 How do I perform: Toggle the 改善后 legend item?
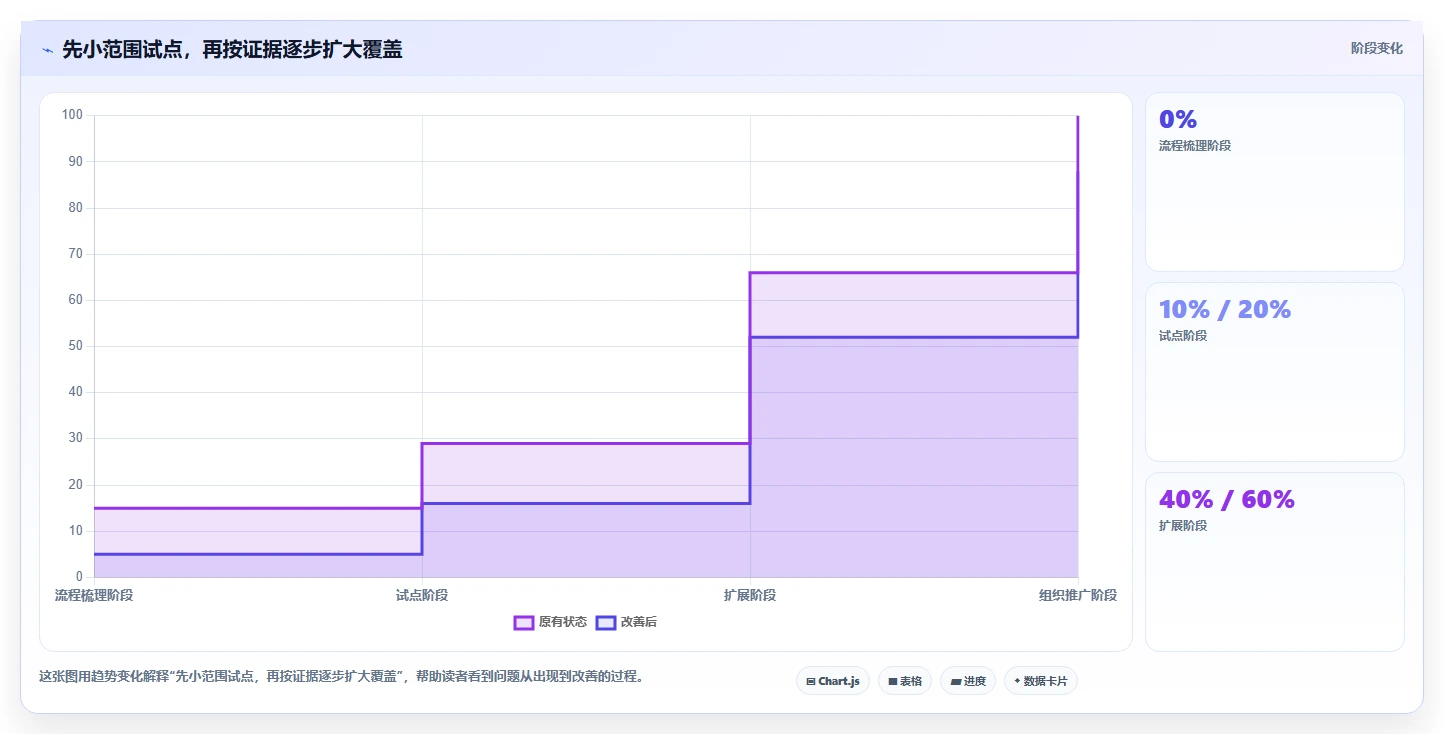coord(626,622)
